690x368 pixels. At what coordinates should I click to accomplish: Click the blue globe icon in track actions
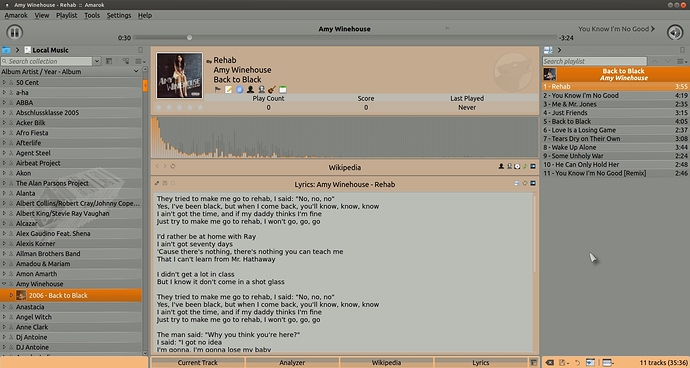click(x=239, y=89)
